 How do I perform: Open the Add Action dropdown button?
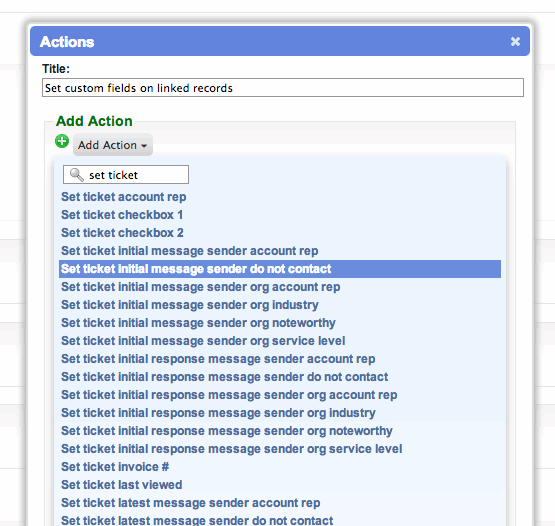click(x=113, y=145)
